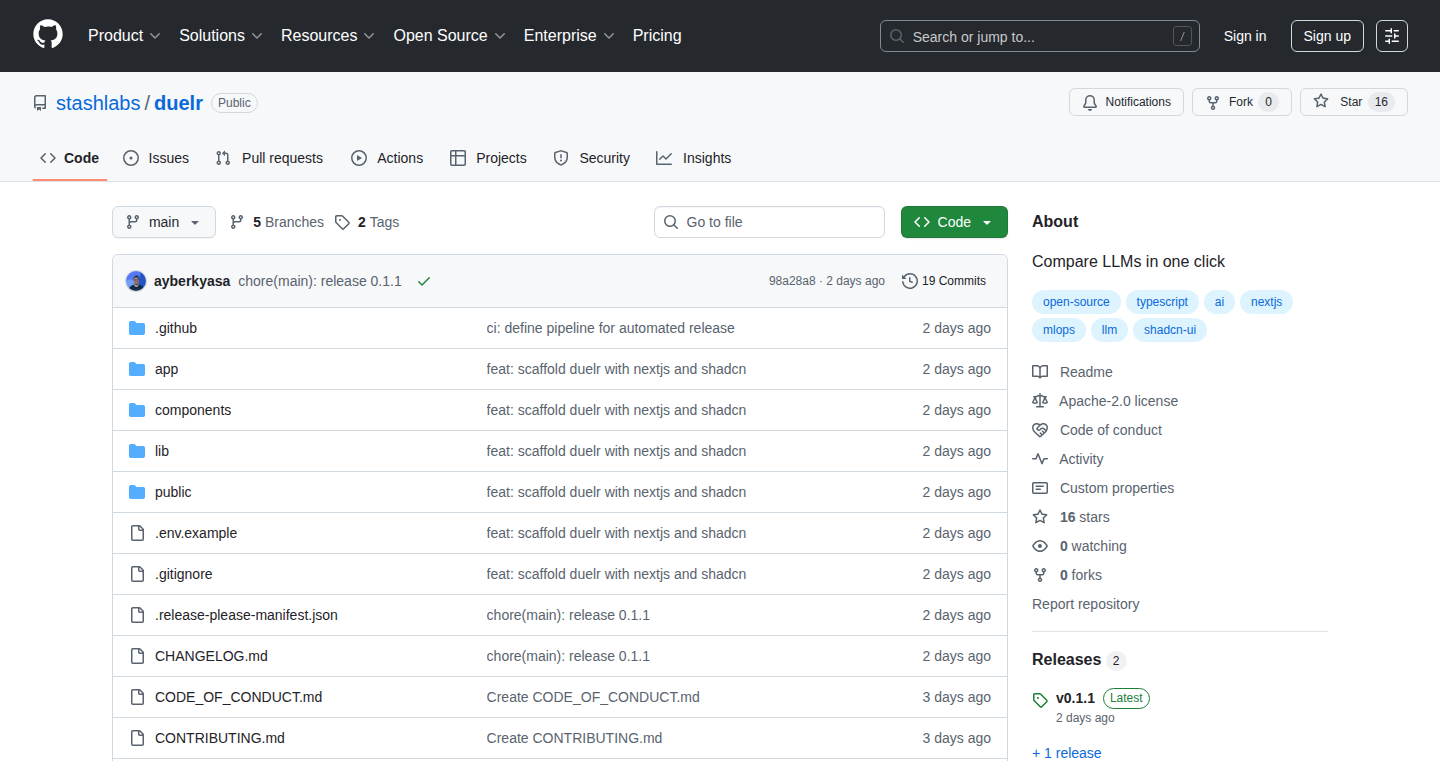
Task: Click the typescript topic tag
Action: pyautogui.click(x=1162, y=302)
